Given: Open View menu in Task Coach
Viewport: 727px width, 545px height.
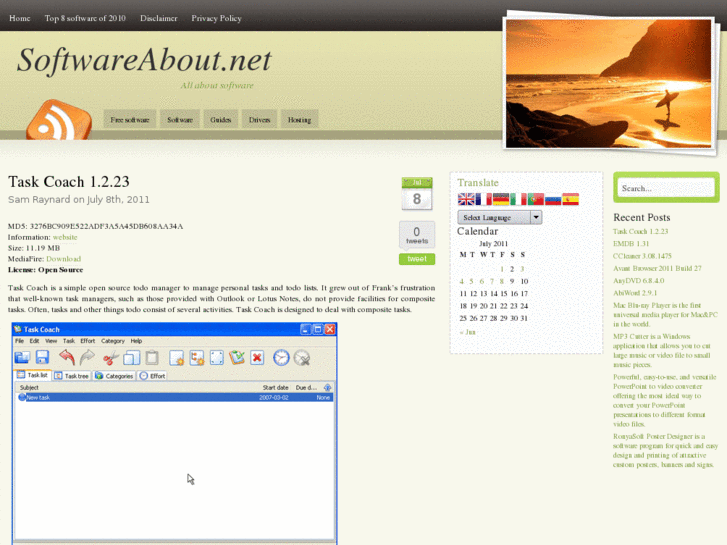Looking at the screenshot, I should pyautogui.click(x=51, y=340).
